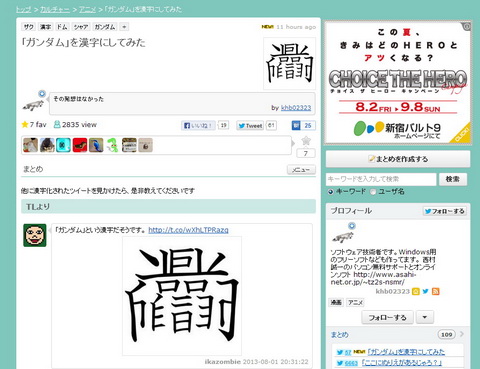
Task: Click the 漢字 tag above the title
Action: (x=45, y=27)
